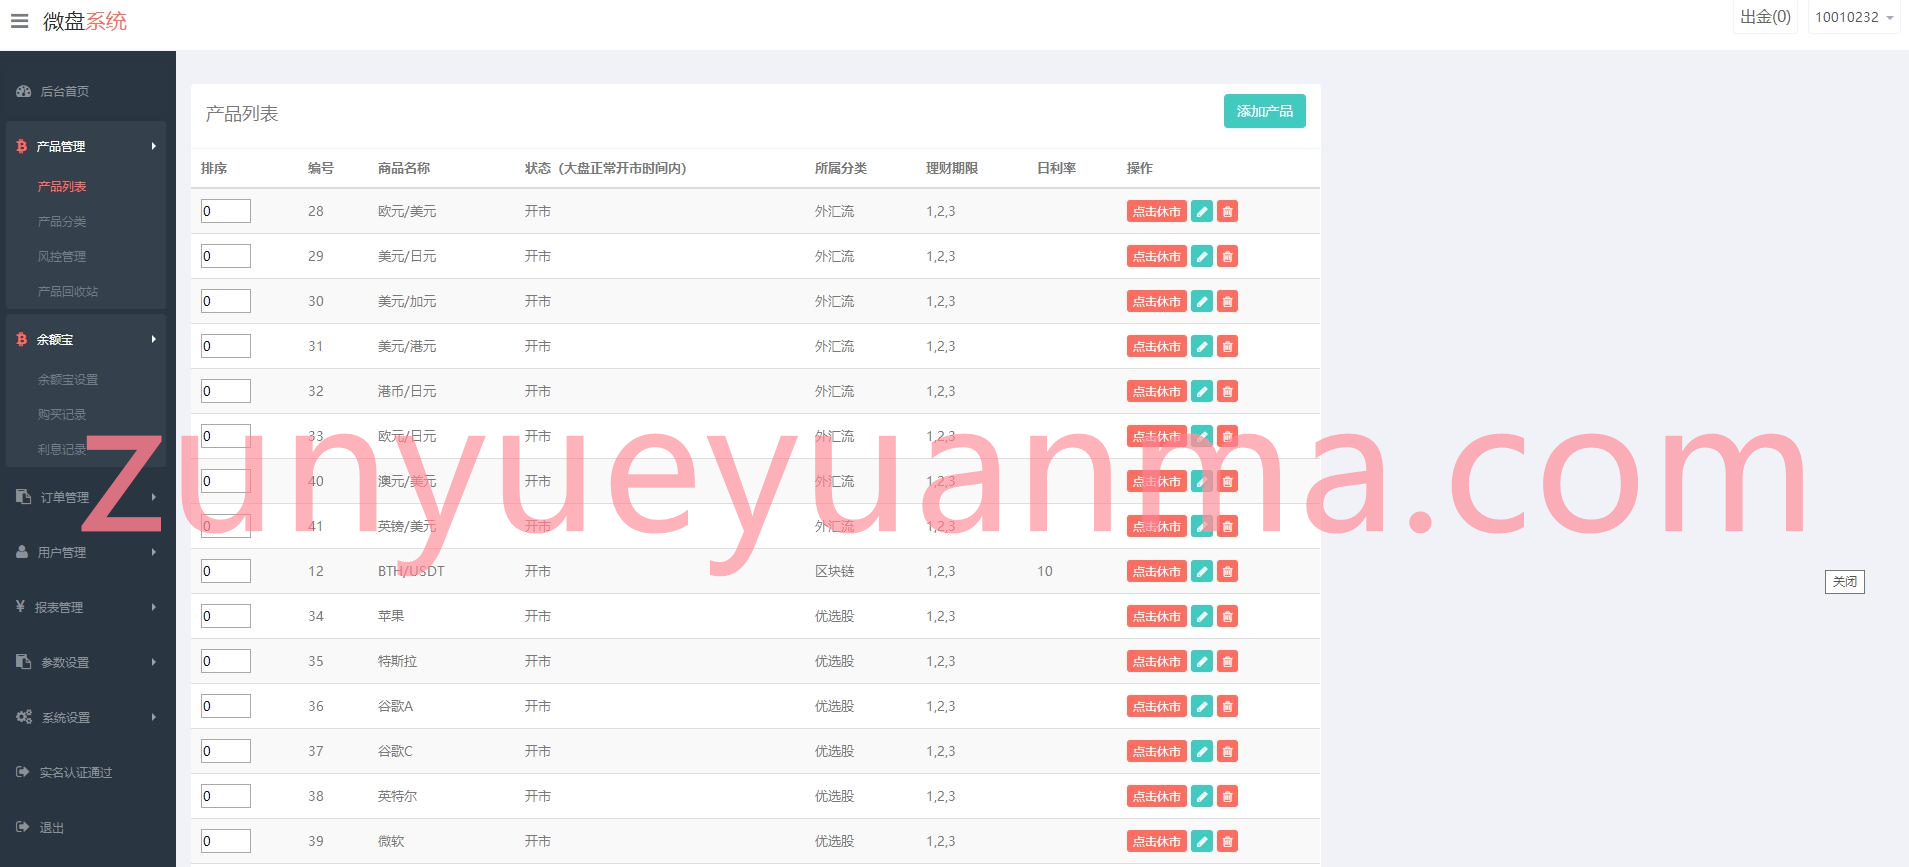Click 点击休市 for 谷歌C
Viewport: 1909px width, 867px height.
tap(1156, 751)
